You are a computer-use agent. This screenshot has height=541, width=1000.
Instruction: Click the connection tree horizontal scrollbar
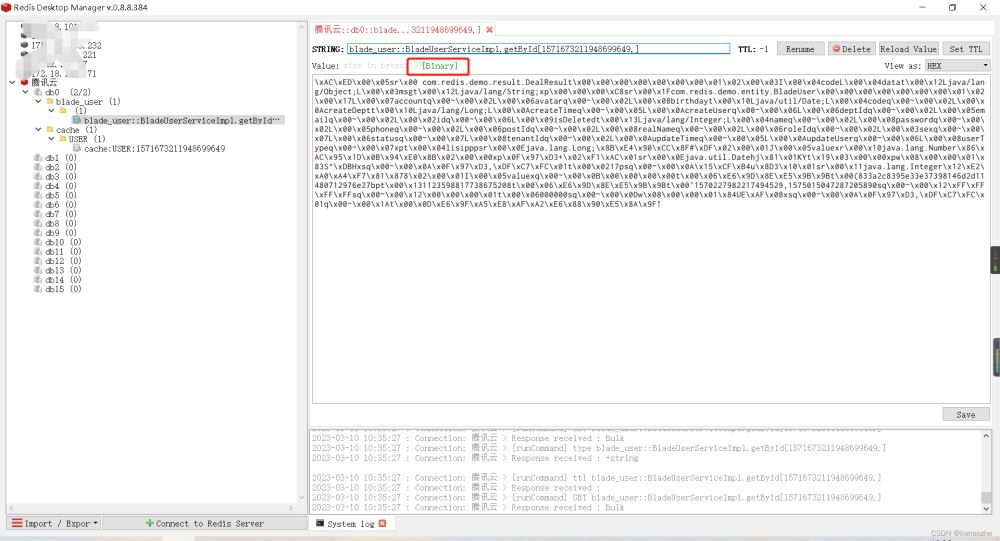pyautogui.click(x=151, y=508)
